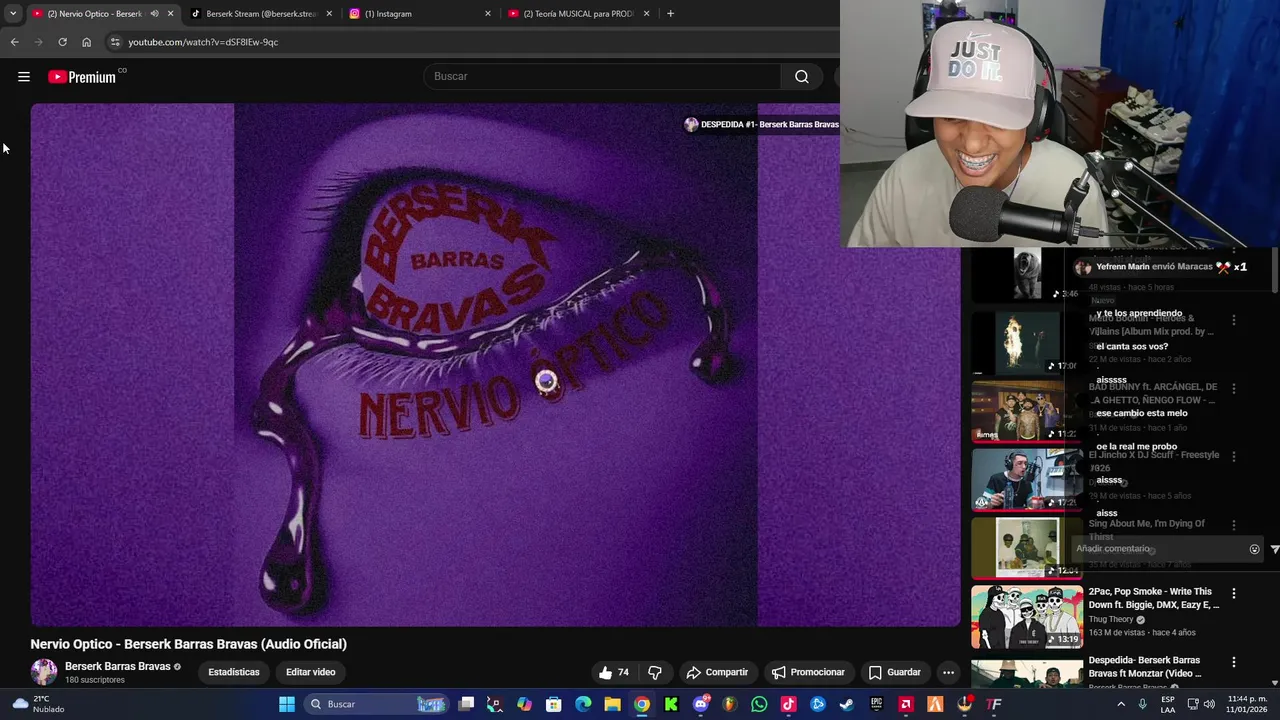Open the YouTube hamburger guide menu
The width and height of the screenshot is (1280, 720).
24,77
